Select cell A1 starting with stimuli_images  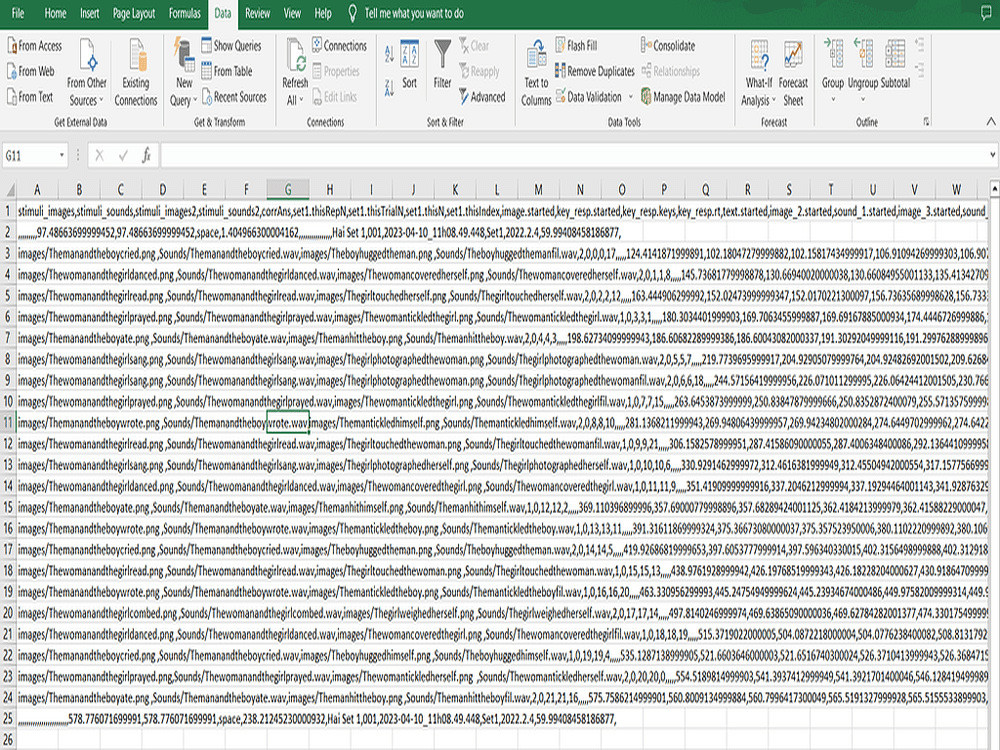(37, 211)
